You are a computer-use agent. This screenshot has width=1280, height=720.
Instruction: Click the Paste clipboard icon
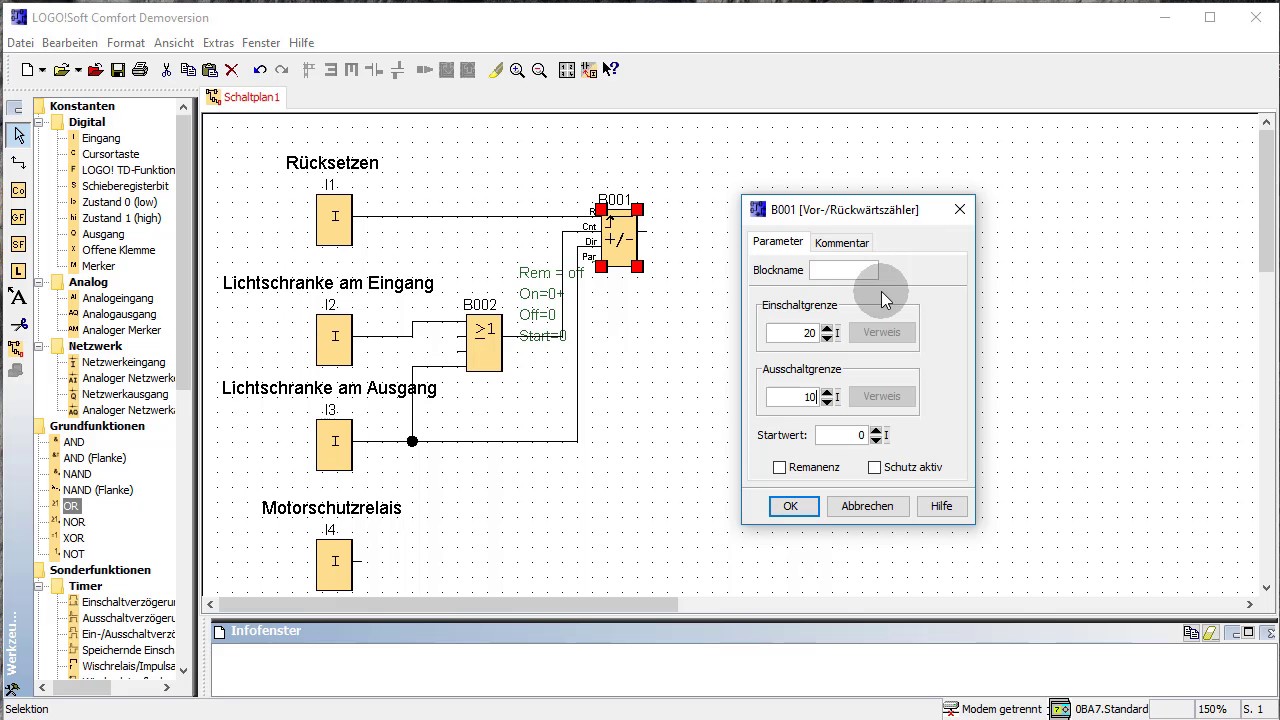click(209, 70)
